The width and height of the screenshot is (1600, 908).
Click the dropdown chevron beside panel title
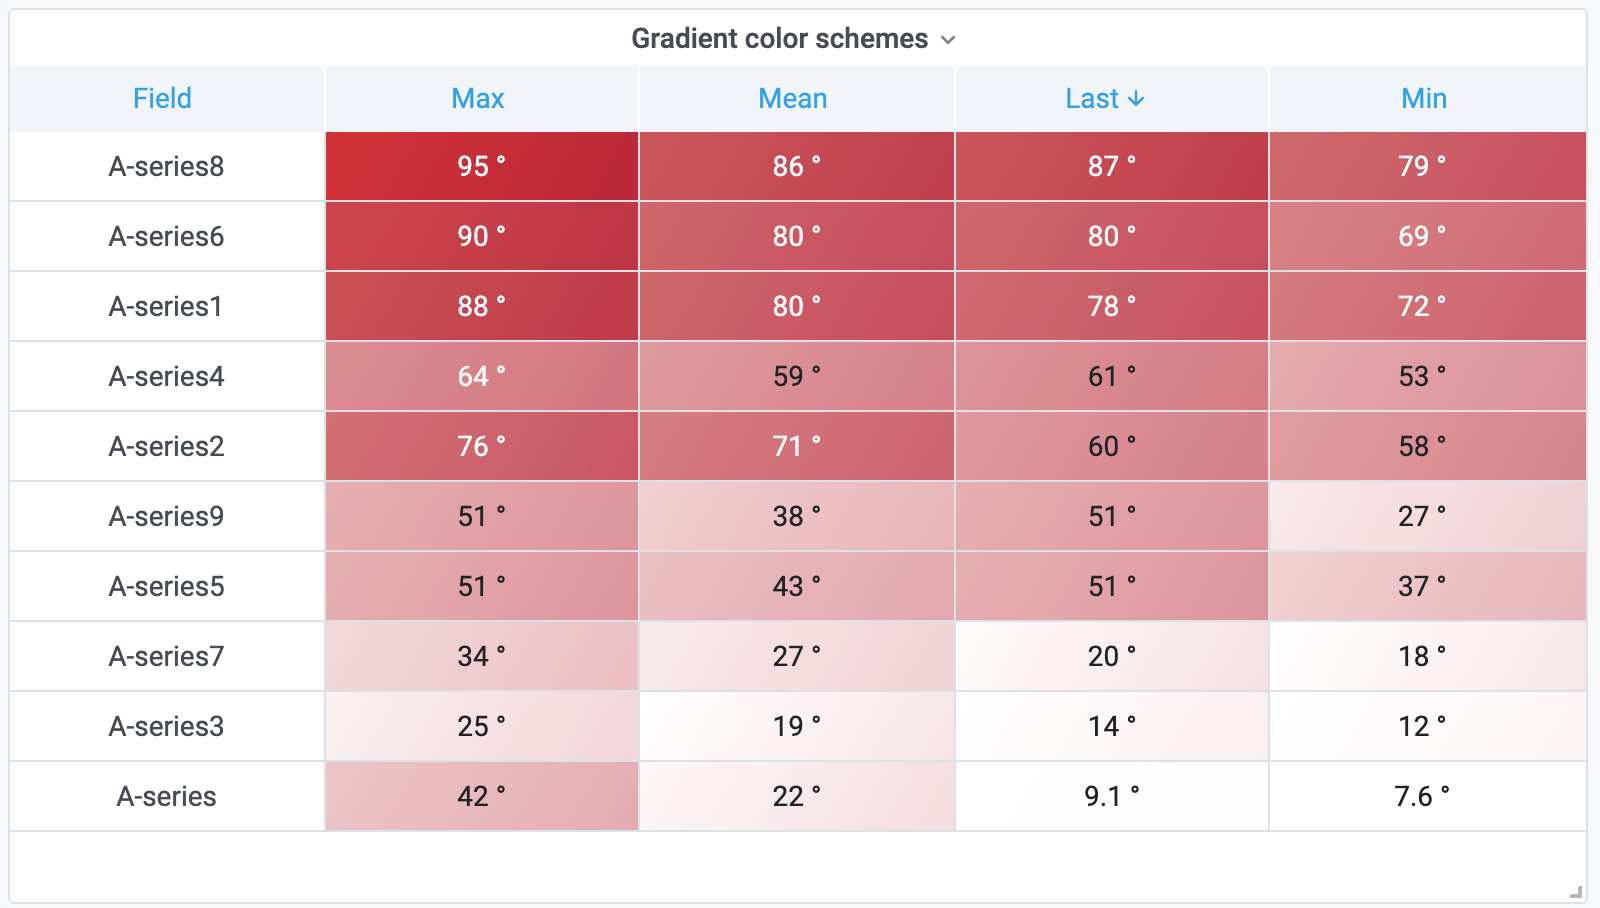coord(948,40)
